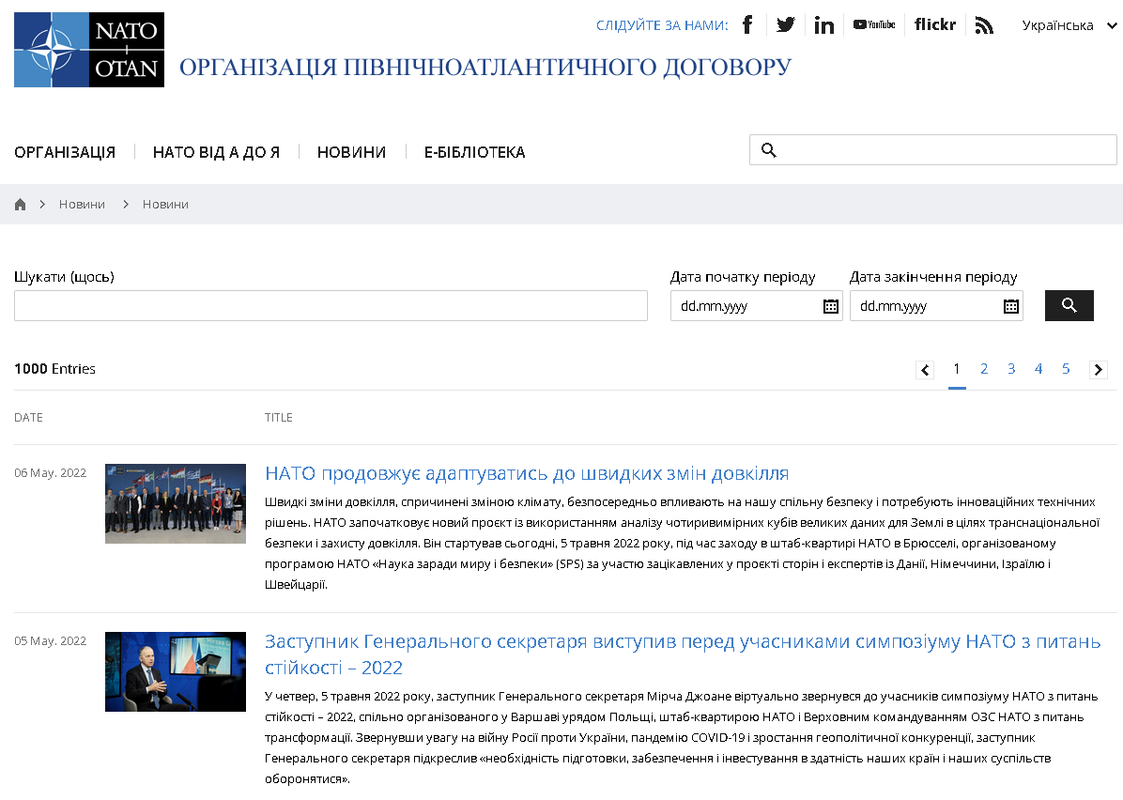This screenshot has width=1123, height=800.
Task: Click the NATO OTAN logo
Action: (89, 49)
